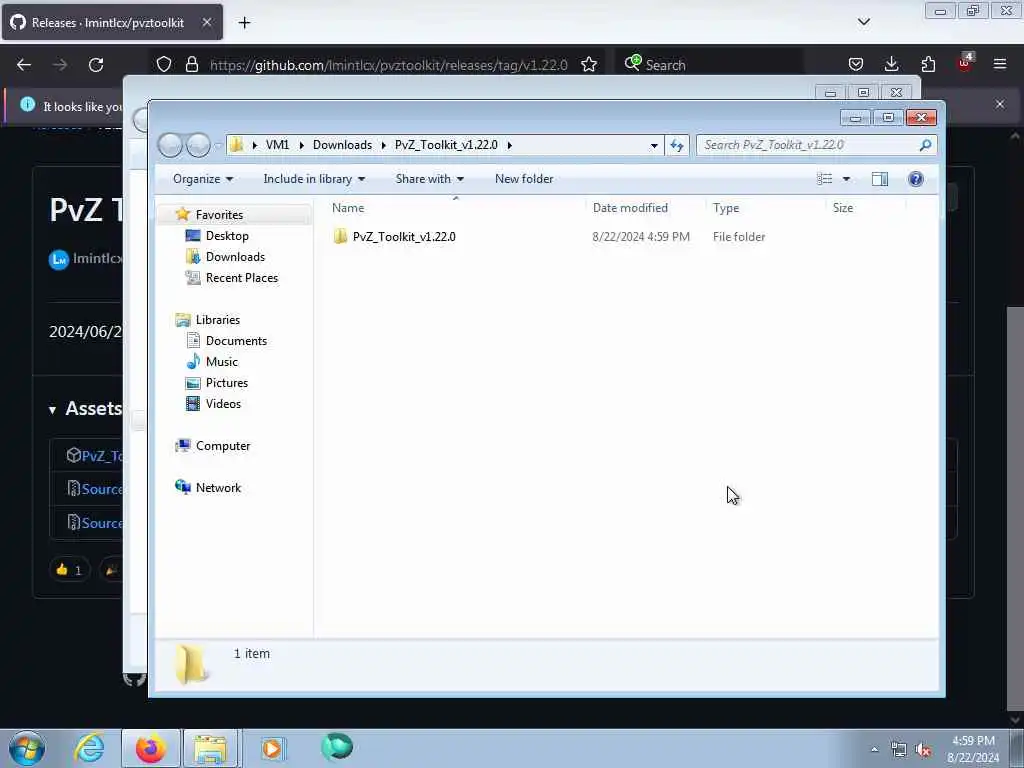This screenshot has height=768, width=1024.
Task: Show hidden tray icons arrow
Action: (x=874, y=749)
